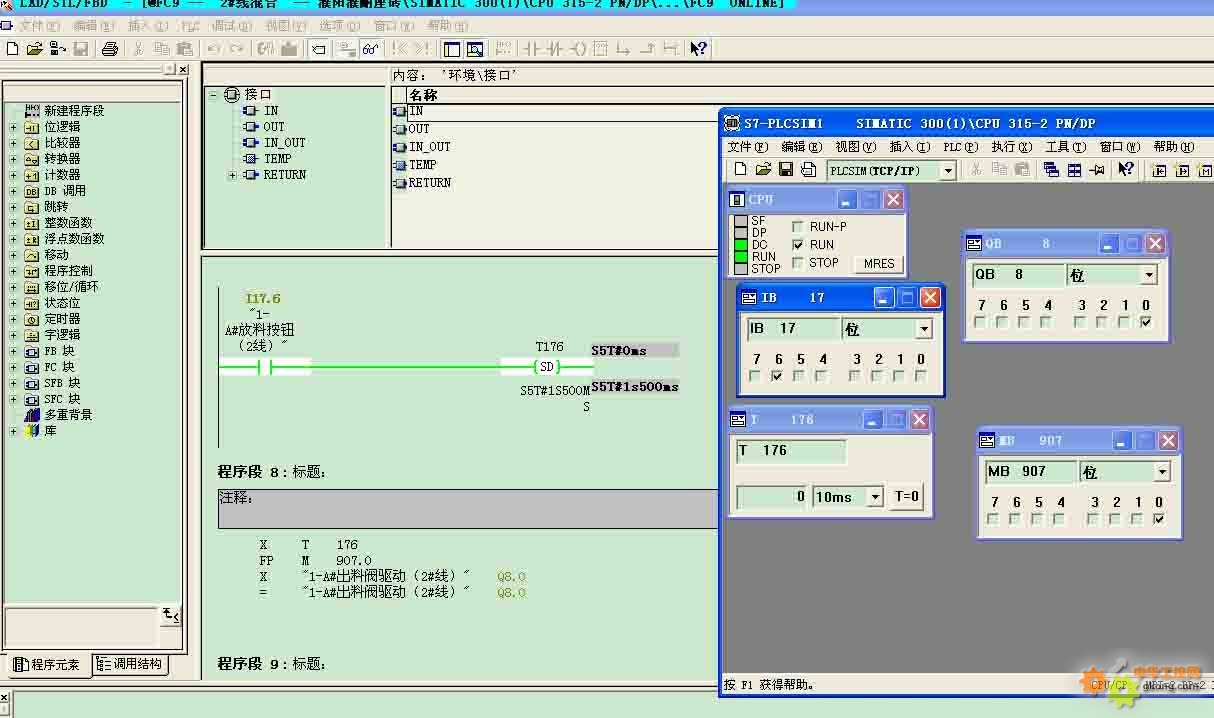
Task: Open the 文件(F) menu in S7-PLCSIM
Action: coord(747,147)
